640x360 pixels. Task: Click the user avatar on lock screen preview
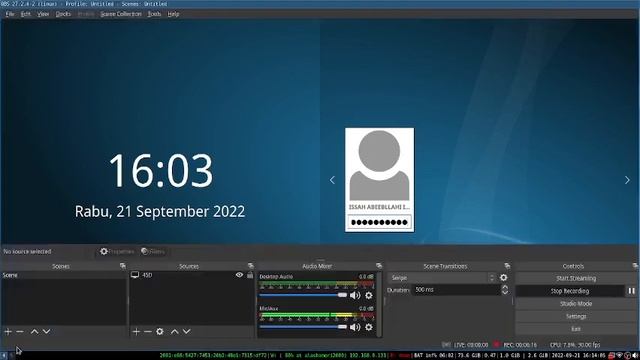tap(379, 165)
